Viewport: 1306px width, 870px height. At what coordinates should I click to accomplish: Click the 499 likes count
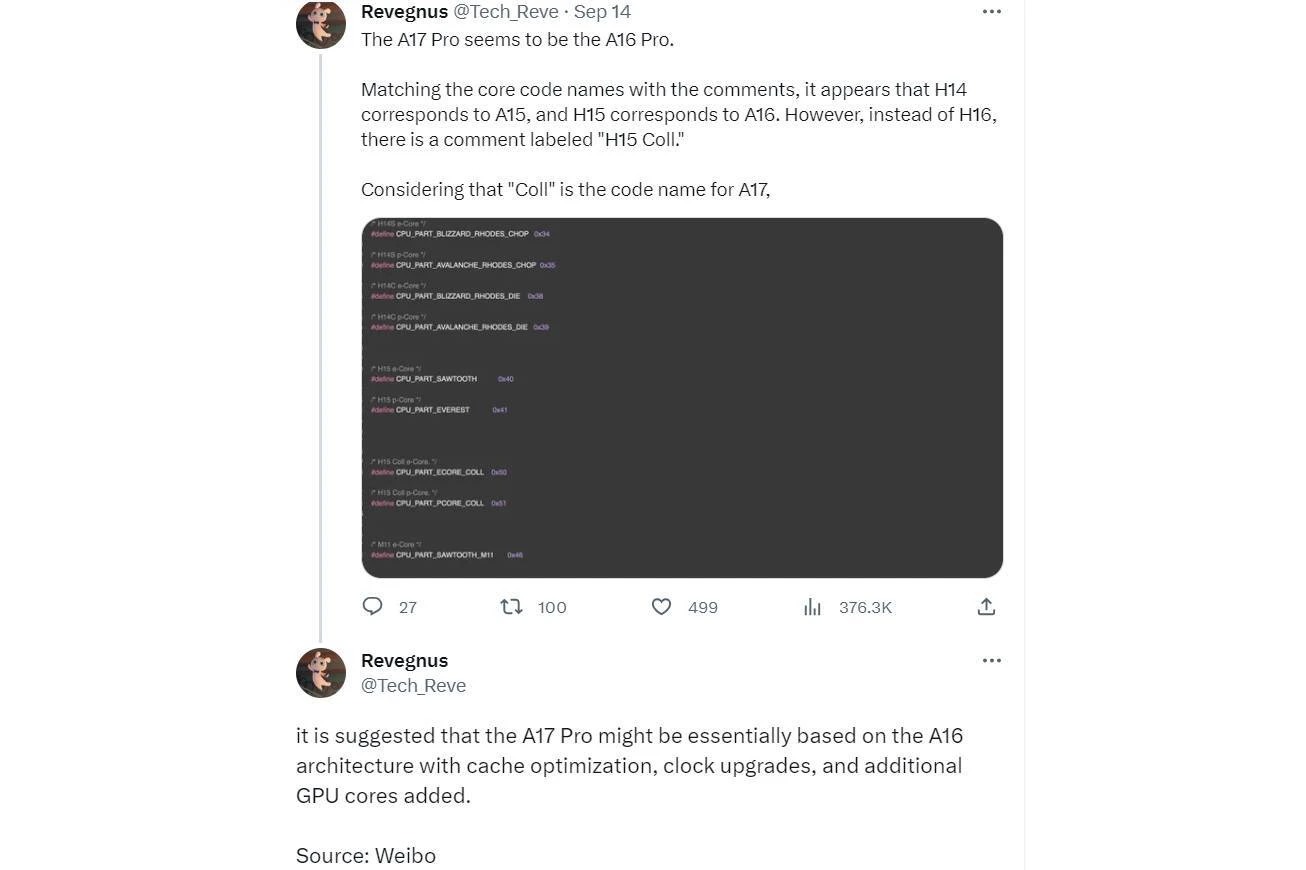click(x=703, y=607)
